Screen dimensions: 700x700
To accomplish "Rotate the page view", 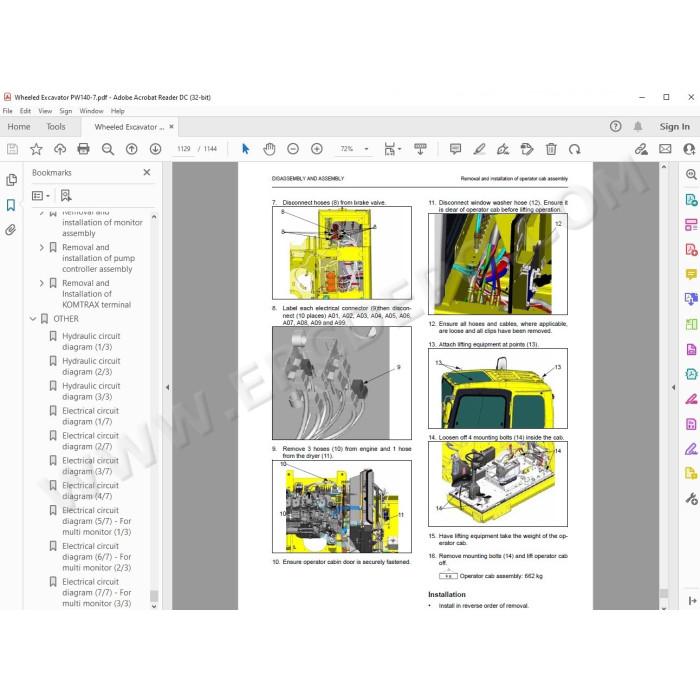I will (x=575, y=149).
